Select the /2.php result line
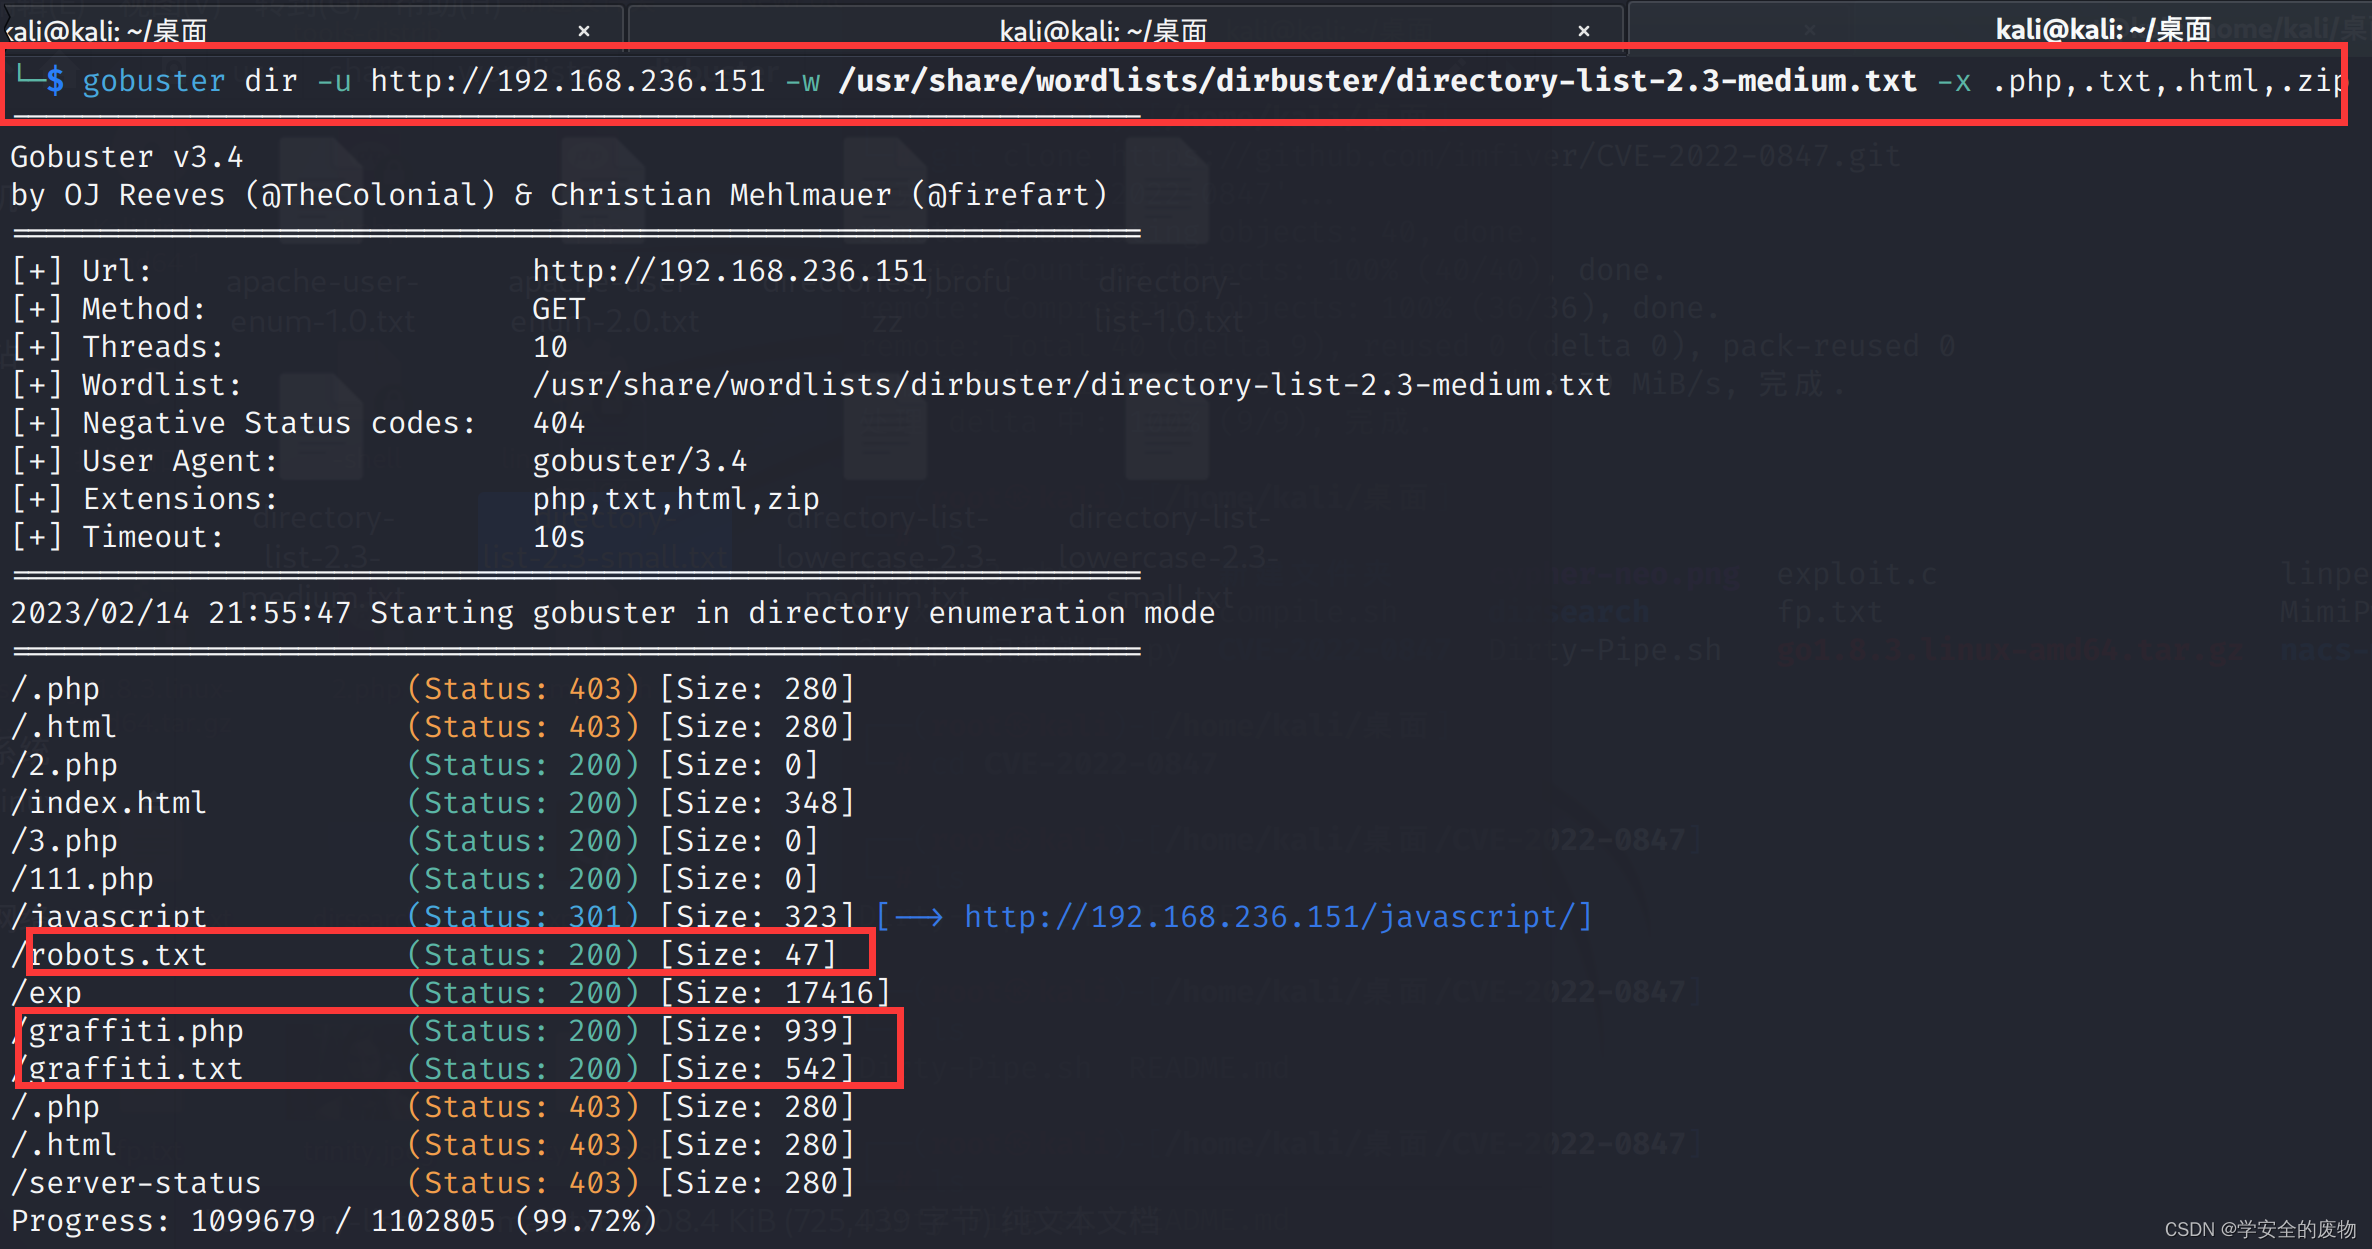 pyautogui.click(x=415, y=764)
